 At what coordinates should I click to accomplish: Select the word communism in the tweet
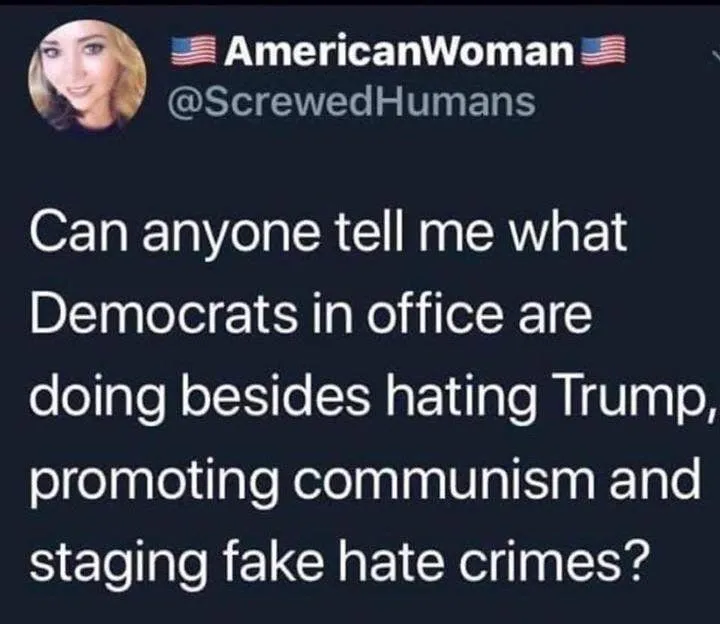(444, 481)
